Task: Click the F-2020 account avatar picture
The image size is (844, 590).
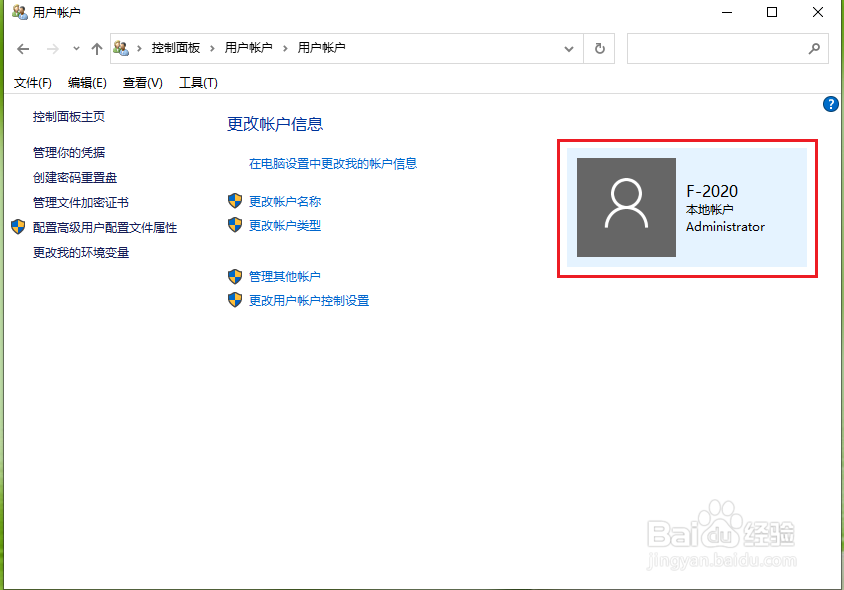Action: click(626, 207)
